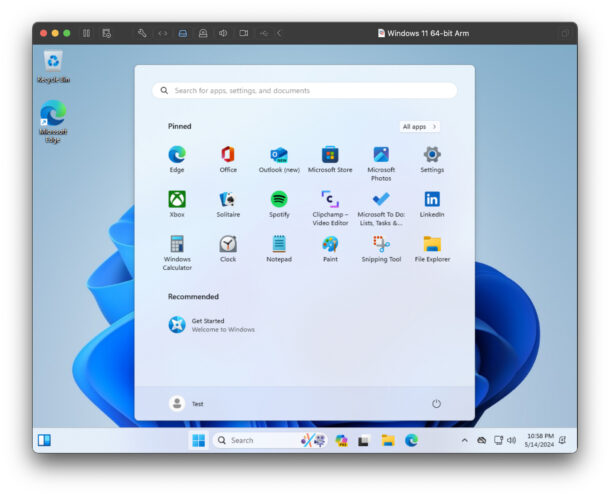Click the VM code brackets toolbar icon
610x496 pixels.
(x=163, y=33)
